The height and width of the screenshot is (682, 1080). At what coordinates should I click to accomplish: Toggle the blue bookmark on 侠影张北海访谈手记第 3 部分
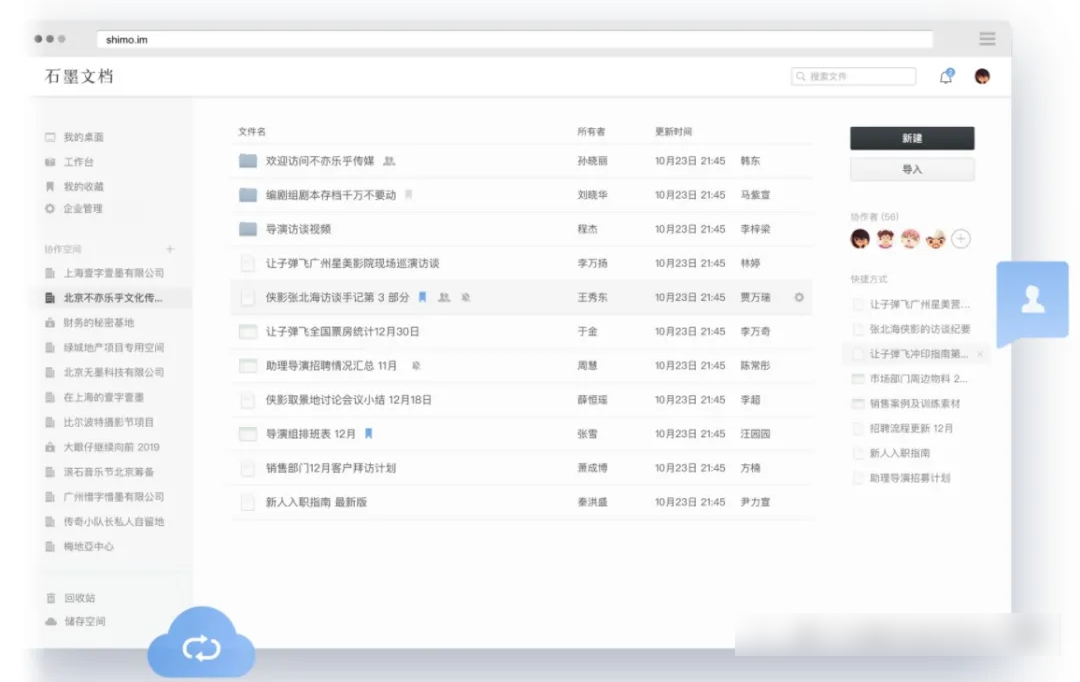click(422, 297)
